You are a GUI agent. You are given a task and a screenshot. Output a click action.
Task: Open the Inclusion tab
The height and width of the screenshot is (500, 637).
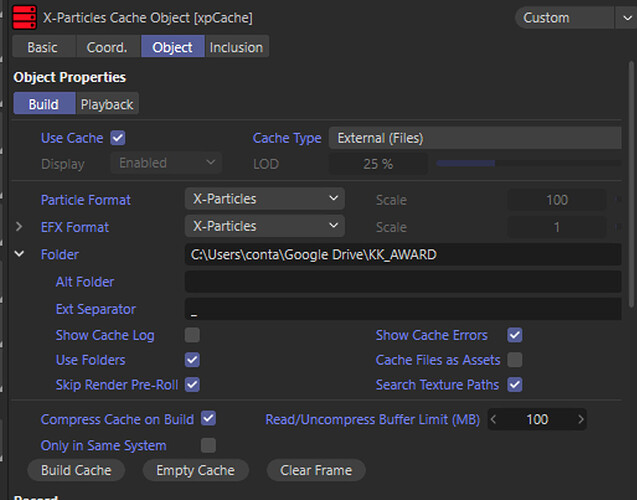click(236, 48)
